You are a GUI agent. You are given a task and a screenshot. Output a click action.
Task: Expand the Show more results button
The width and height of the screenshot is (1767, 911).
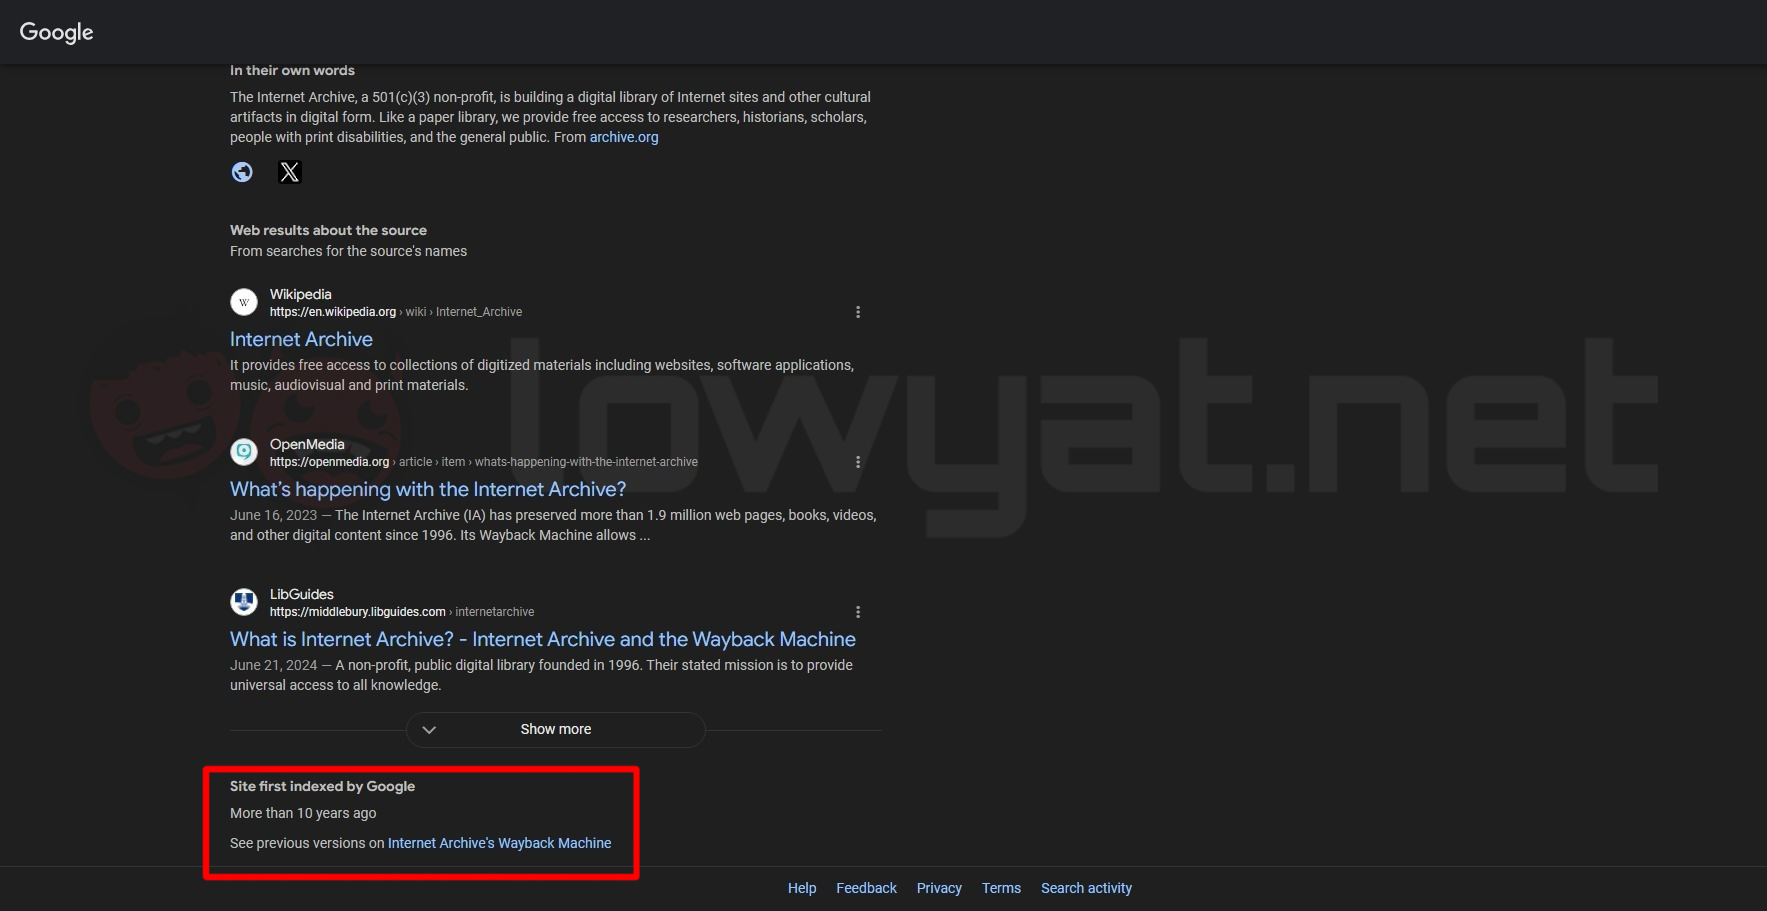point(556,730)
